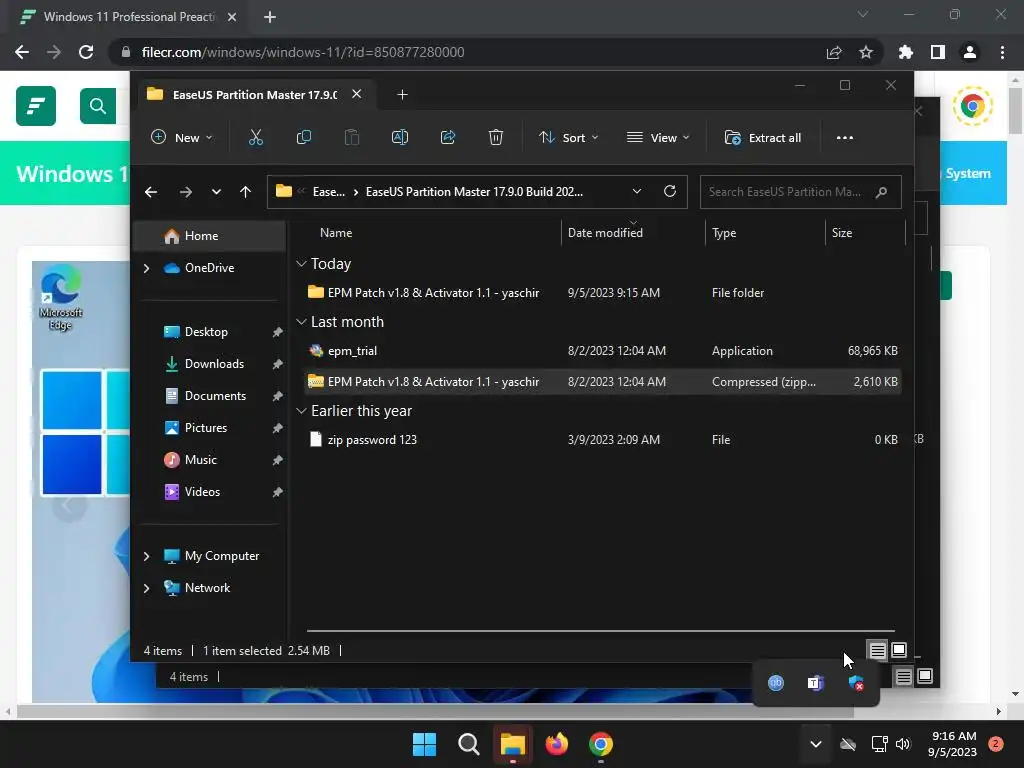This screenshot has width=1024, height=768.
Task: Click the Delete trash icon
Action: pos(496,137)
